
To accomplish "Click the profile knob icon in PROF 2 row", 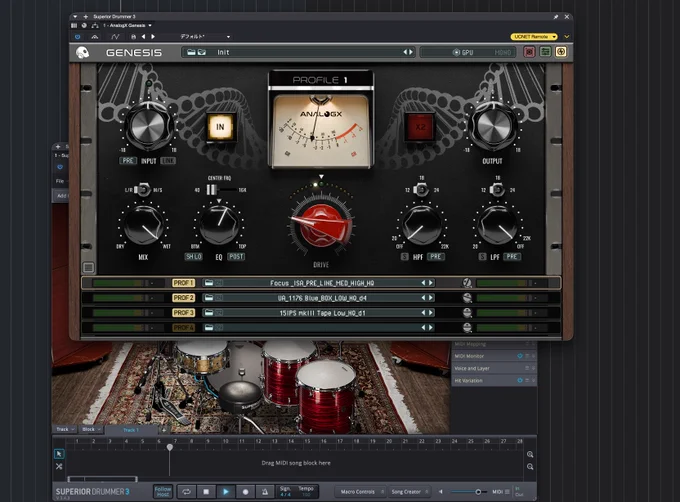I will [x=467, y=298].
